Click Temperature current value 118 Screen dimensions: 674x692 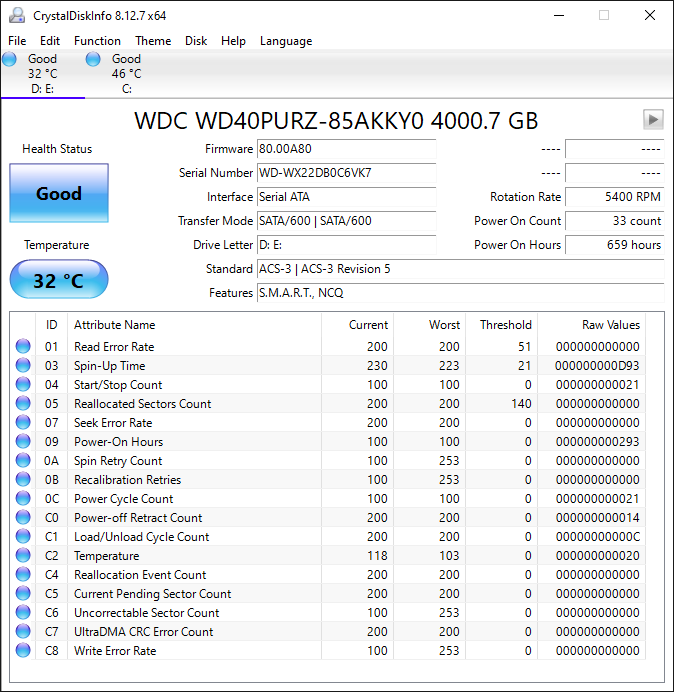pyautogui.click(x=377, y=555)
